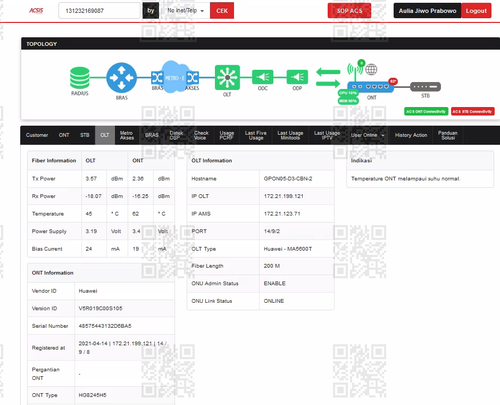
Task: Click the ONT Rx Power value -16.25
Action: 140,196
